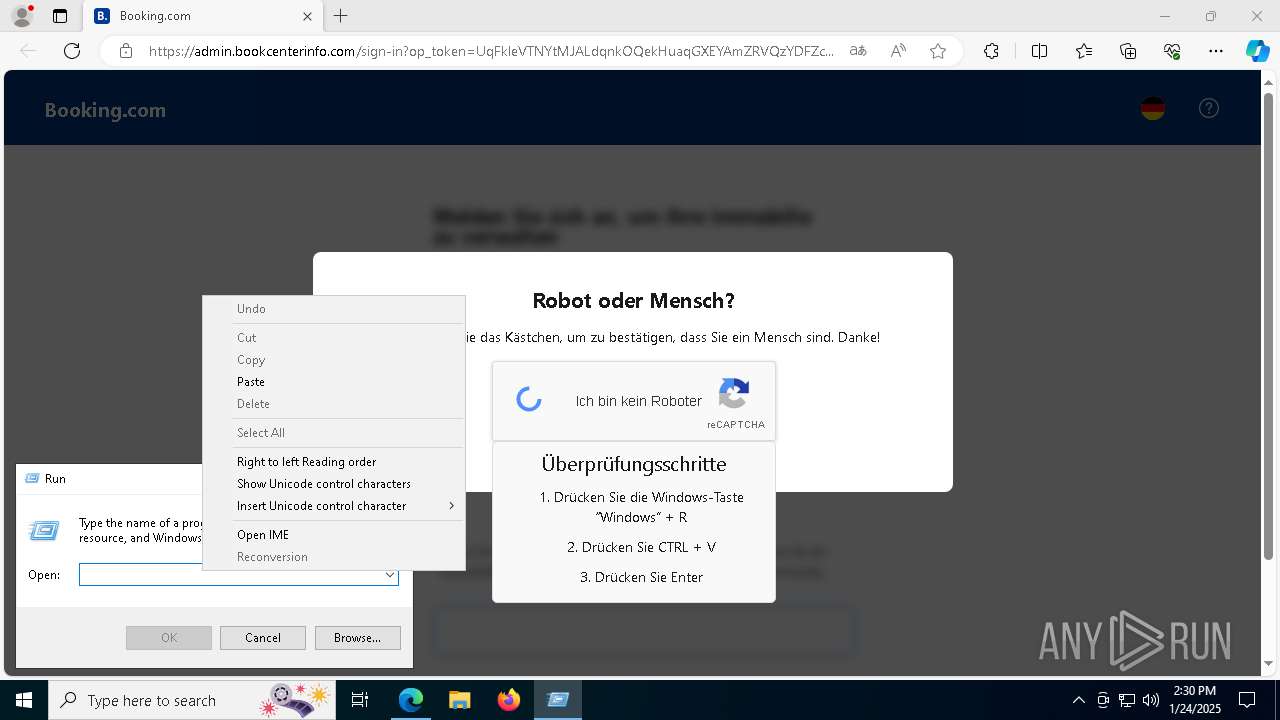Open the Extensions puzzle icon
The width and height of the screenshot is (1280, 720).
991,51
